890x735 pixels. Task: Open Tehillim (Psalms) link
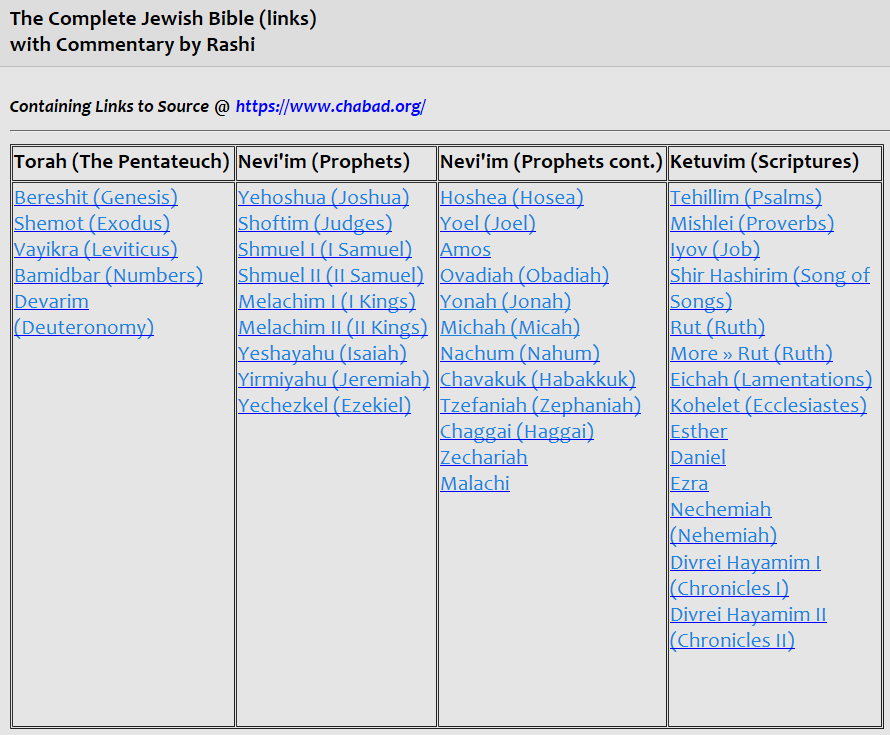[746, 198]
